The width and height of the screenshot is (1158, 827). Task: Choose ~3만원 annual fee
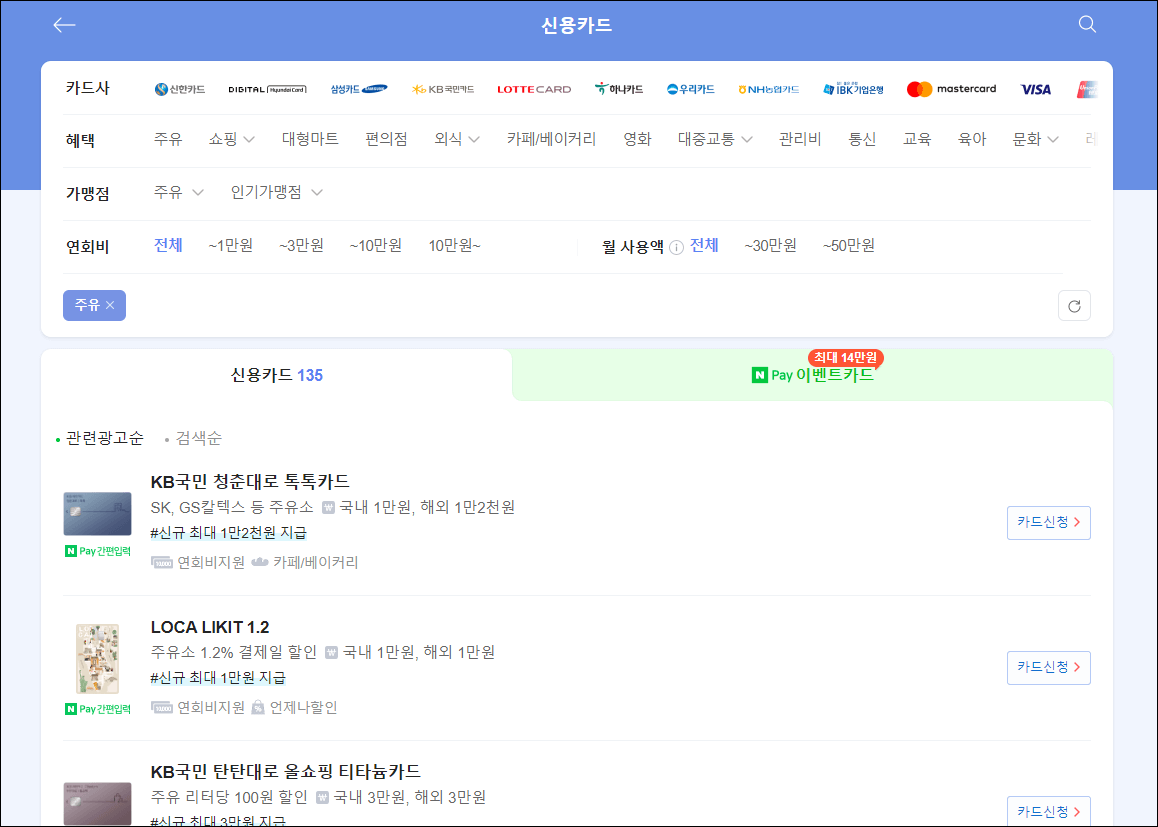pos(301,245)
